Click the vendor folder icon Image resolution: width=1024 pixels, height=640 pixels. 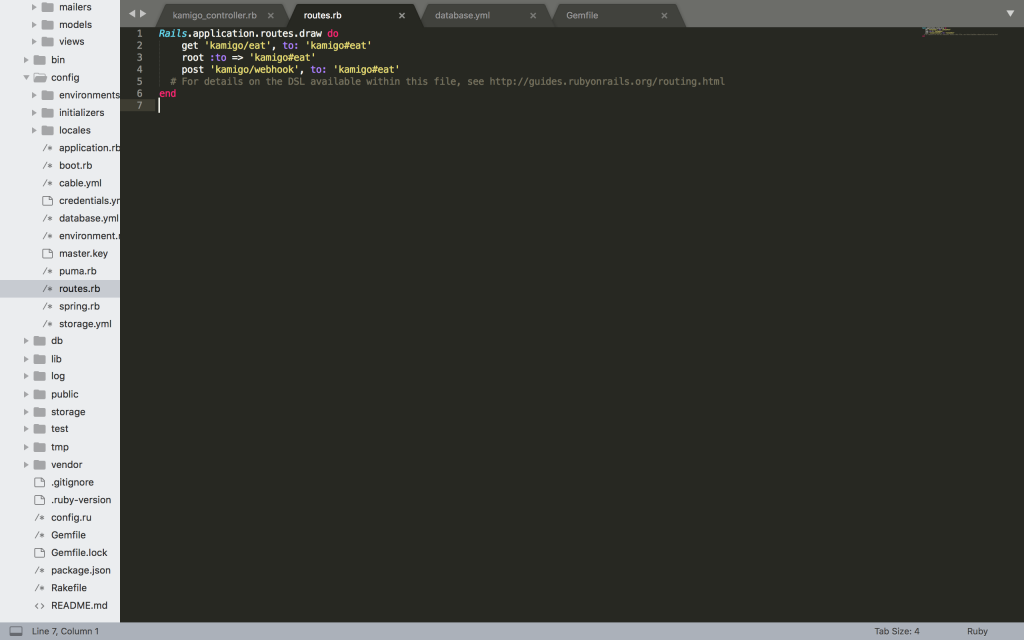coord(40,465)
